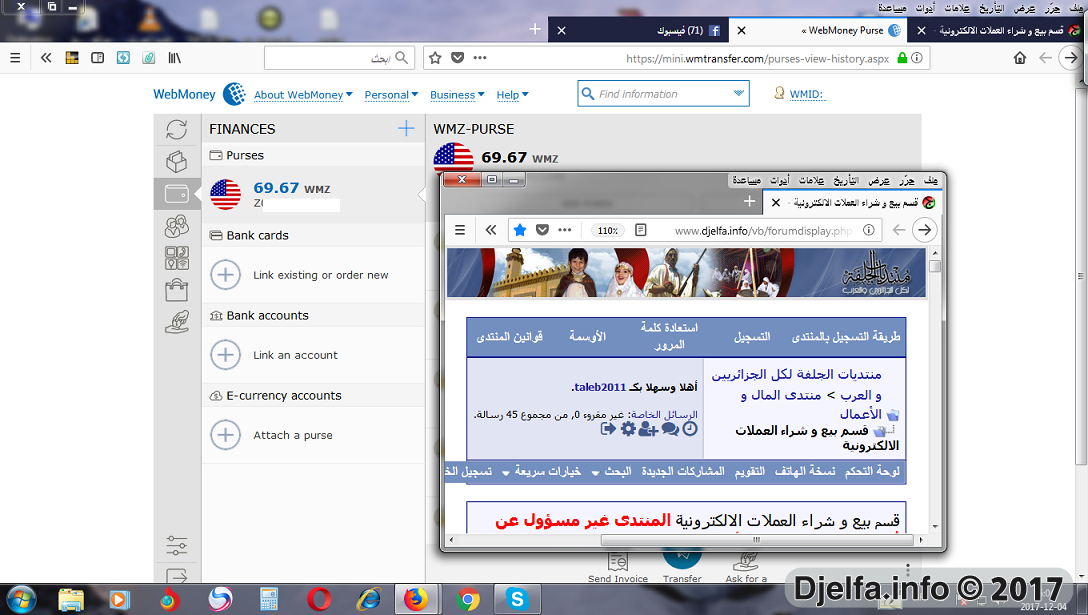This screenshot has height=615, width=1088.
Task: Click the green paperclip extension icon in main toolbar
Action: pos(148,58)
